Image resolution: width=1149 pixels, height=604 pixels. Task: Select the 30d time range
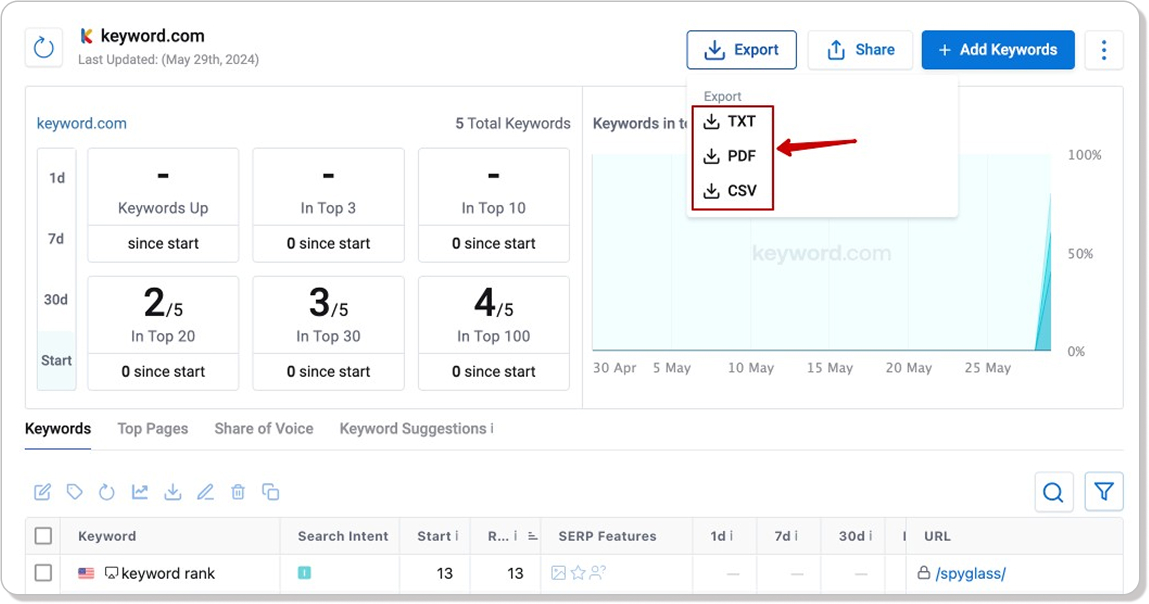click(x=56, y=300)
